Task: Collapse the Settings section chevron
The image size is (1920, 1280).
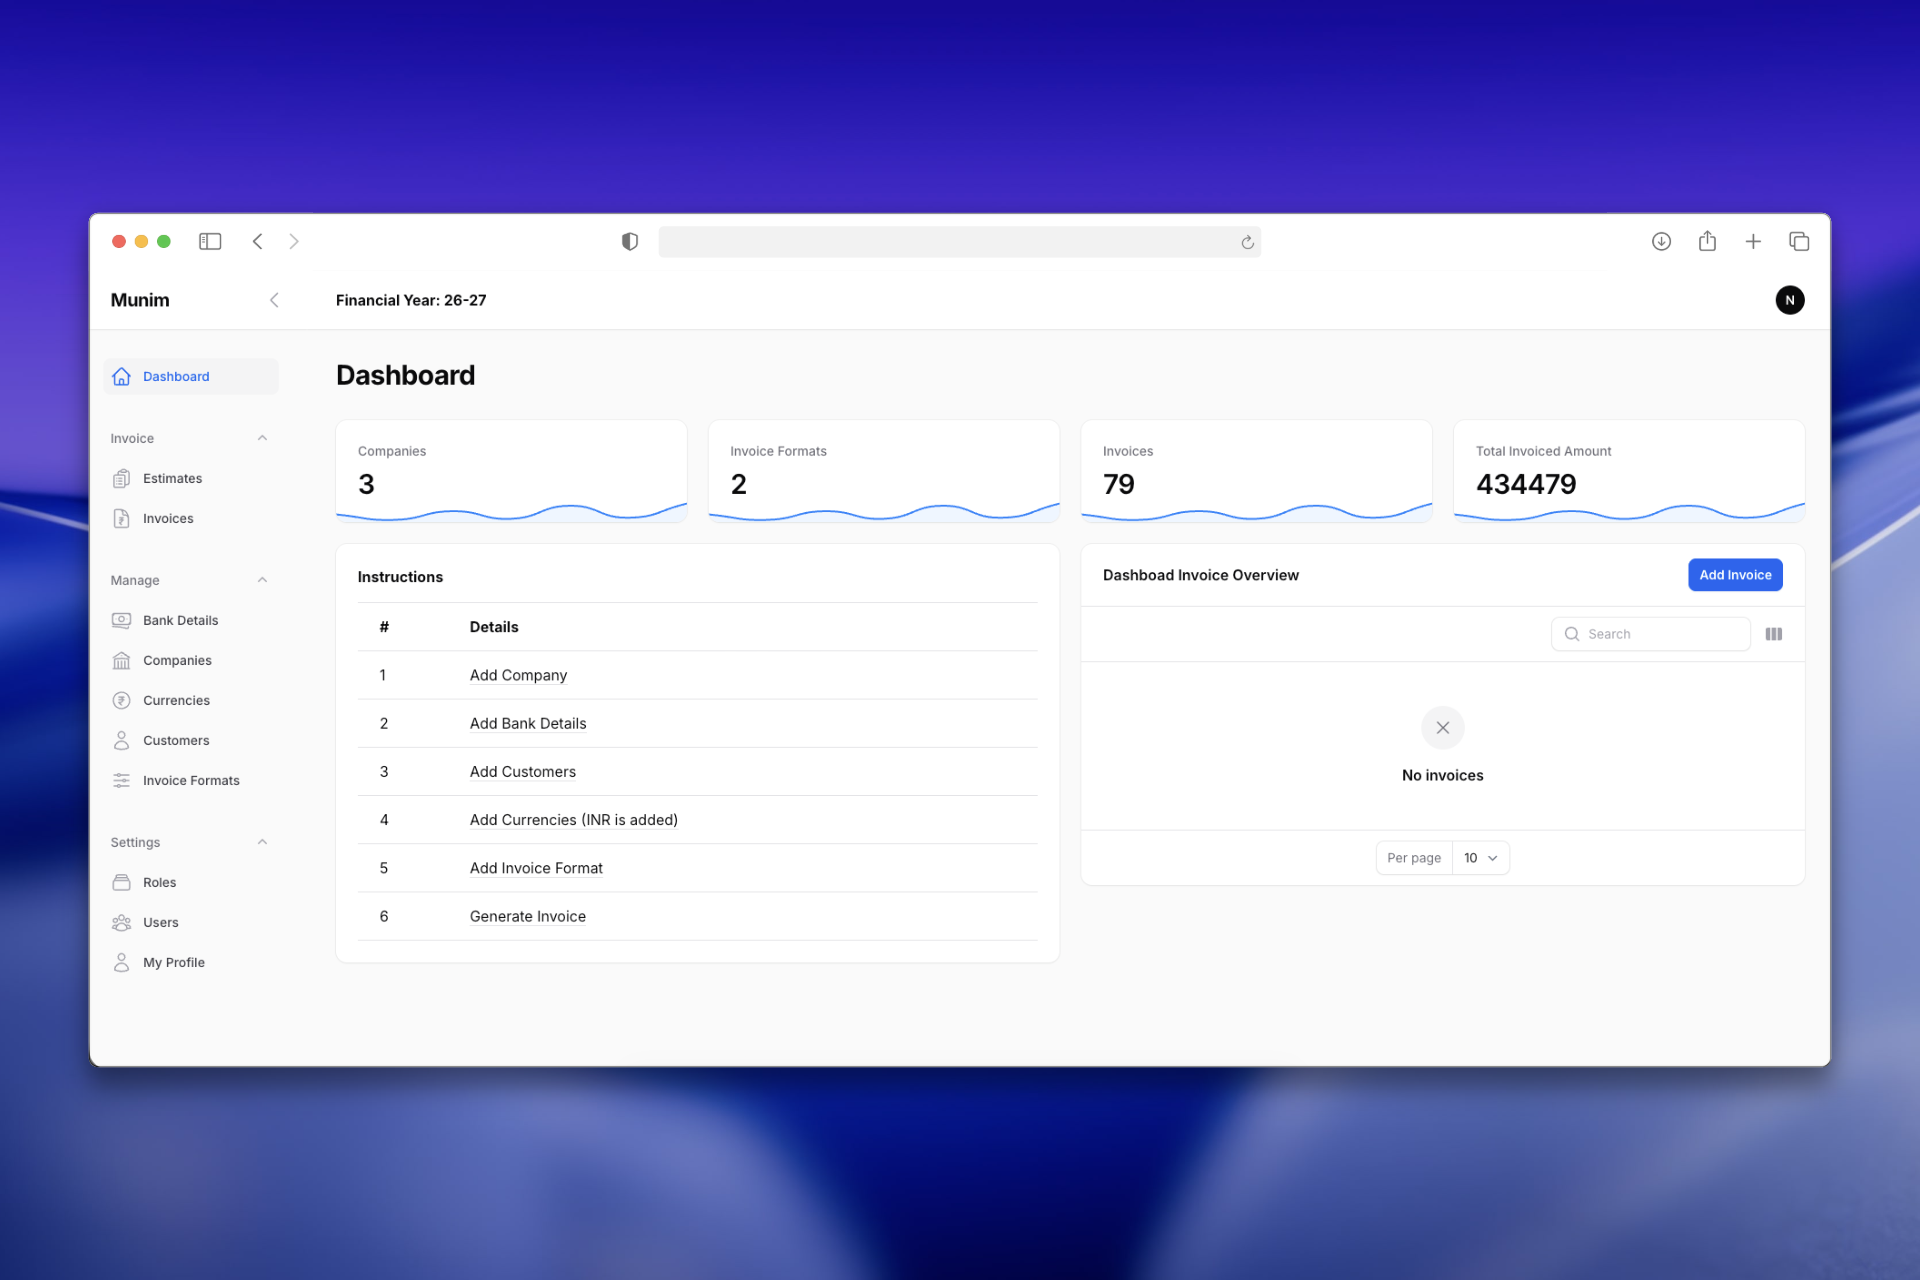Action: click(262, 842)
